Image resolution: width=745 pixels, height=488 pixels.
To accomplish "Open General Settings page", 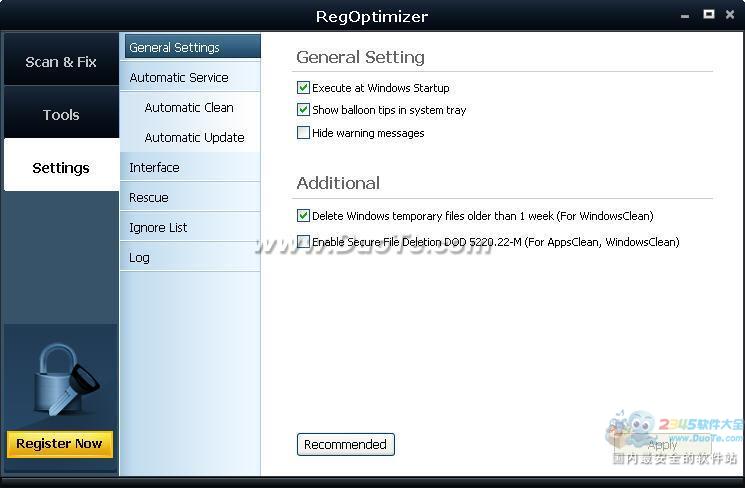I will tap(192, 47).
